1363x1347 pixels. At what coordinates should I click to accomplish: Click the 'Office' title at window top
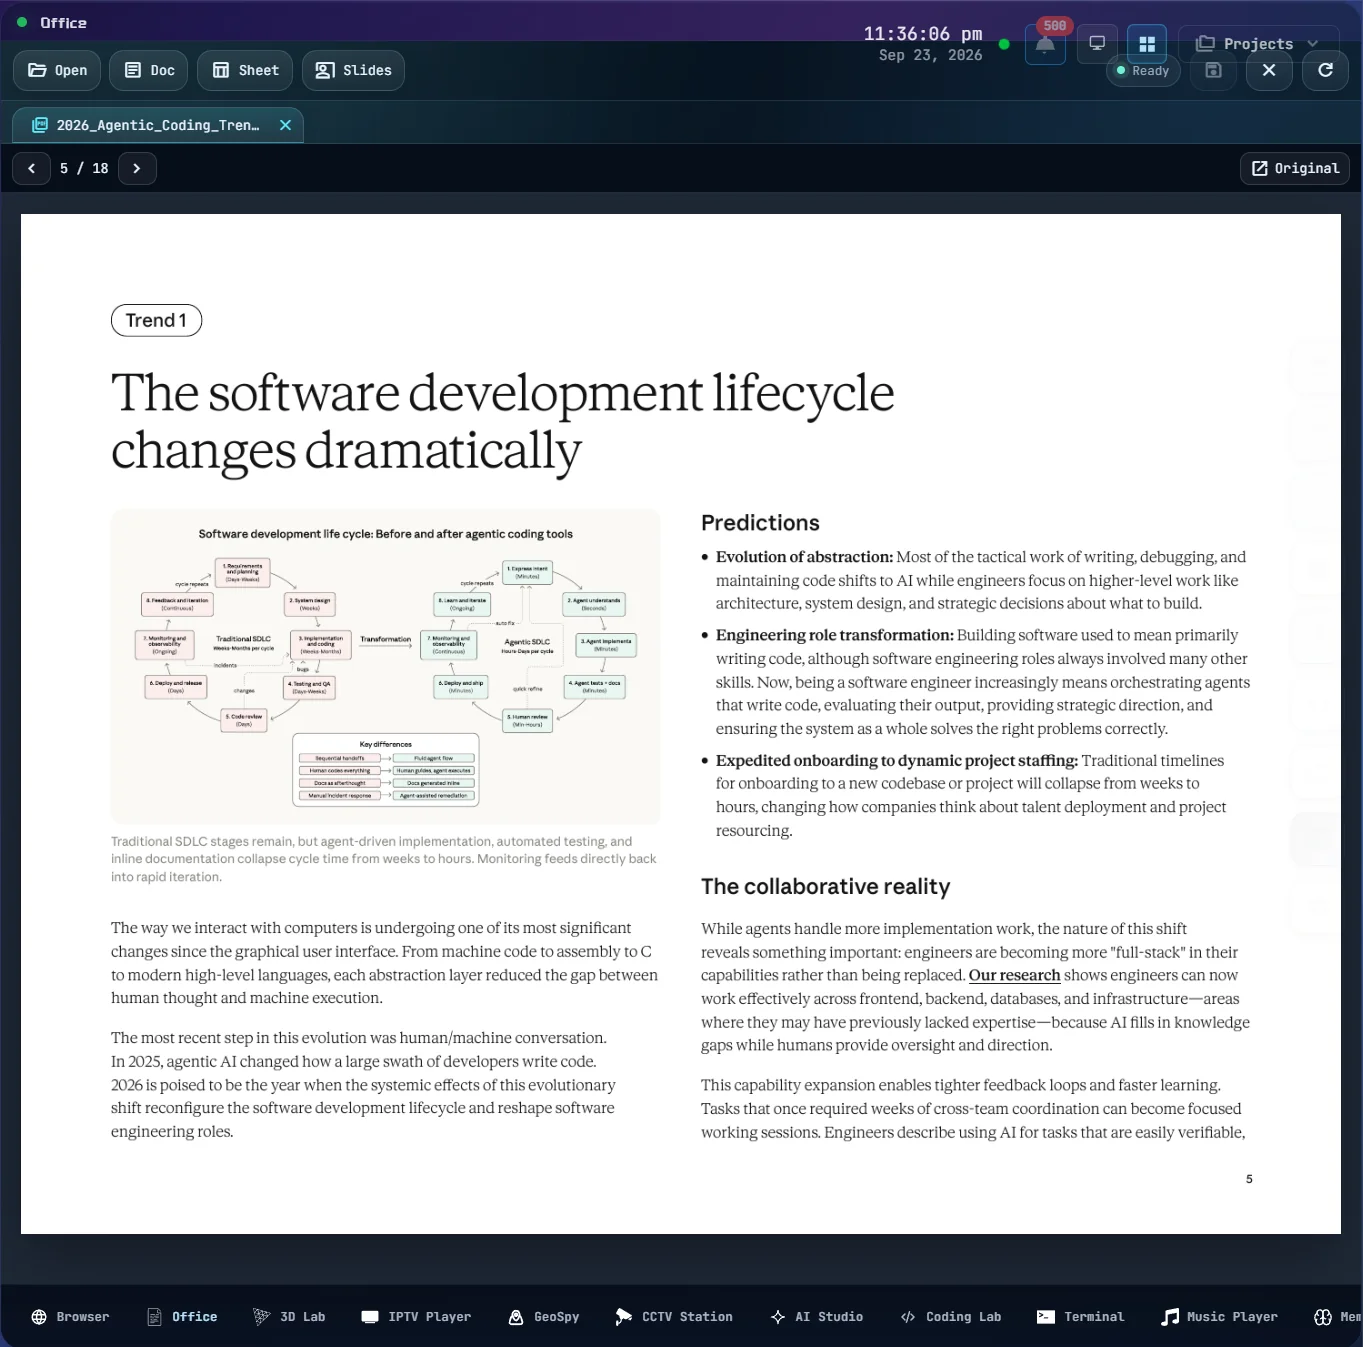tap(63, 22)
